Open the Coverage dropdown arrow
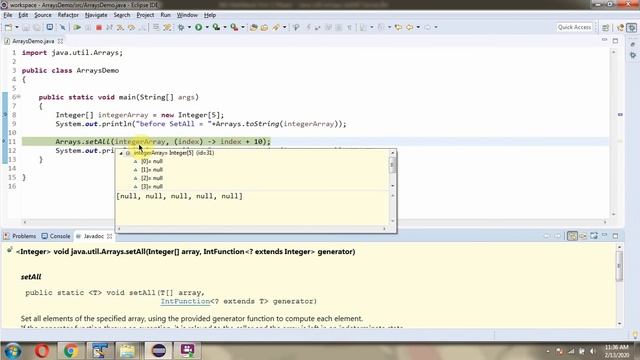 point(225,27)
